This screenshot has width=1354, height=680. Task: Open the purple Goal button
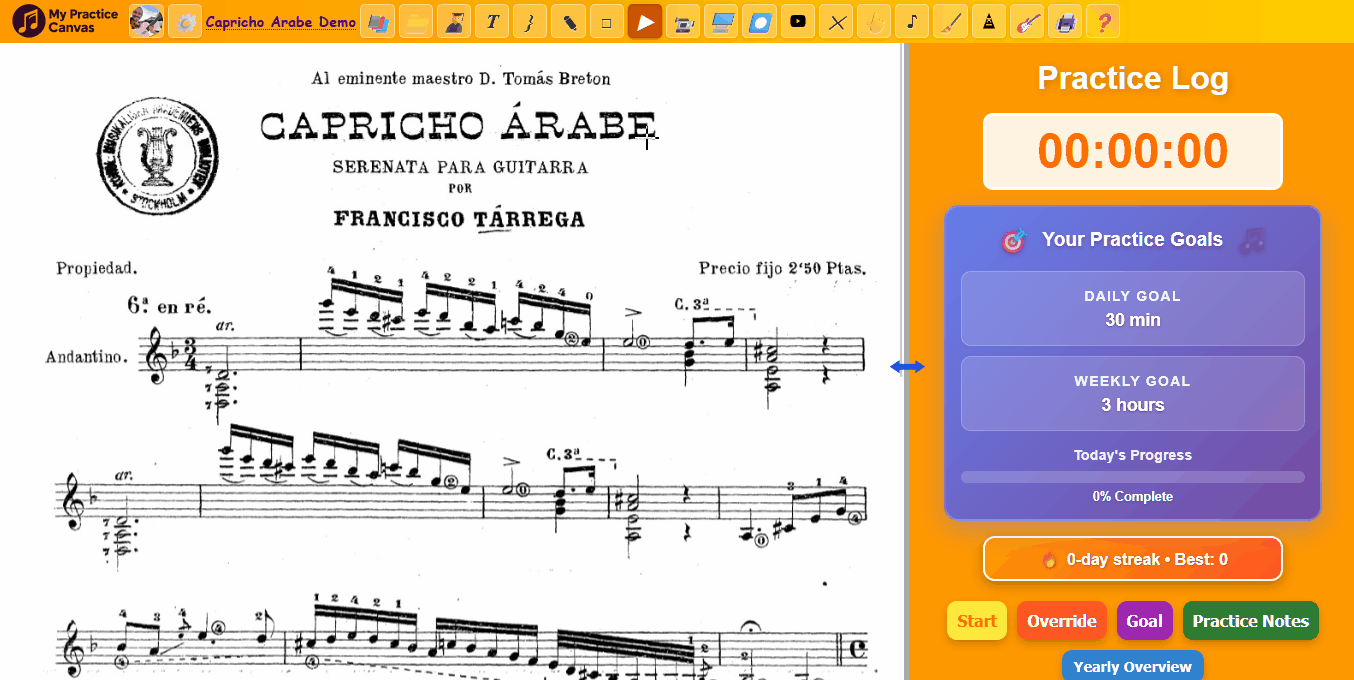pyautogui.click(x=1145, y=621)
